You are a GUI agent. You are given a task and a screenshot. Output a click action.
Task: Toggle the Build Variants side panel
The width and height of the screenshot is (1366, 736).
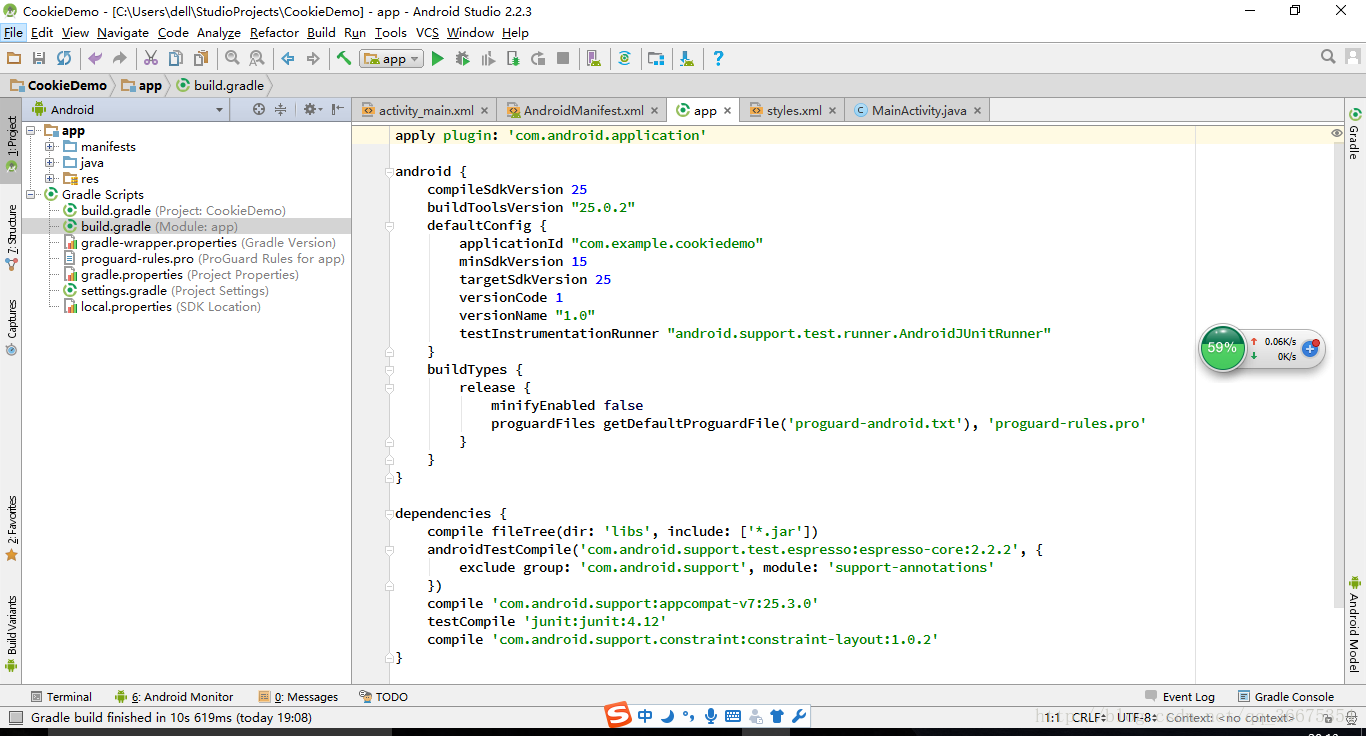(11, 634)
